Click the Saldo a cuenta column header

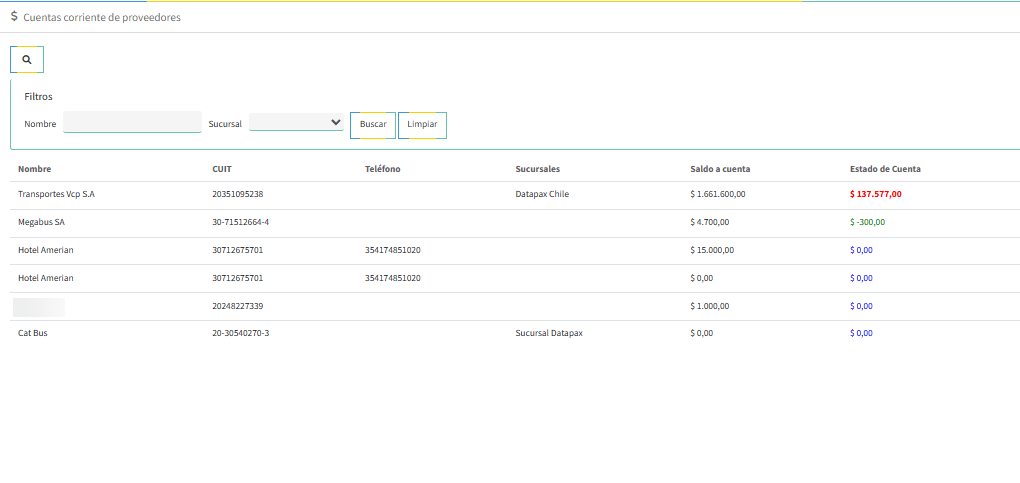tap(720, 169)
